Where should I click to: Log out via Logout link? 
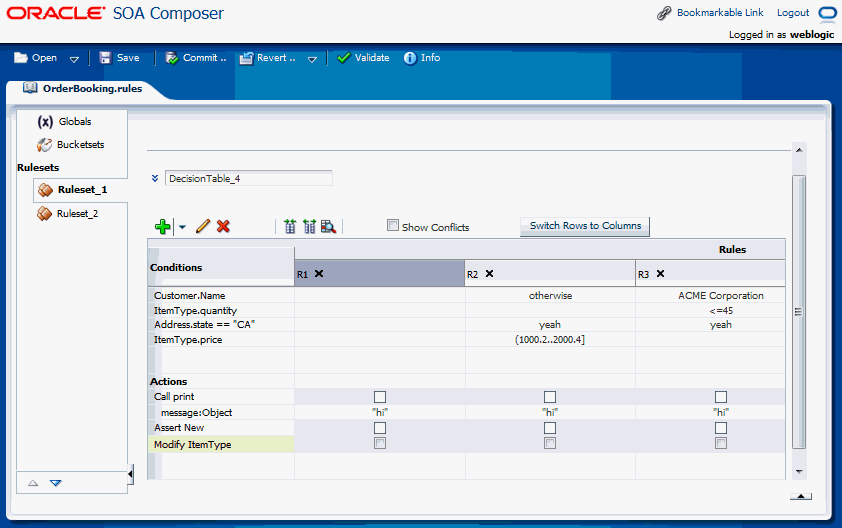click(793, 12)
